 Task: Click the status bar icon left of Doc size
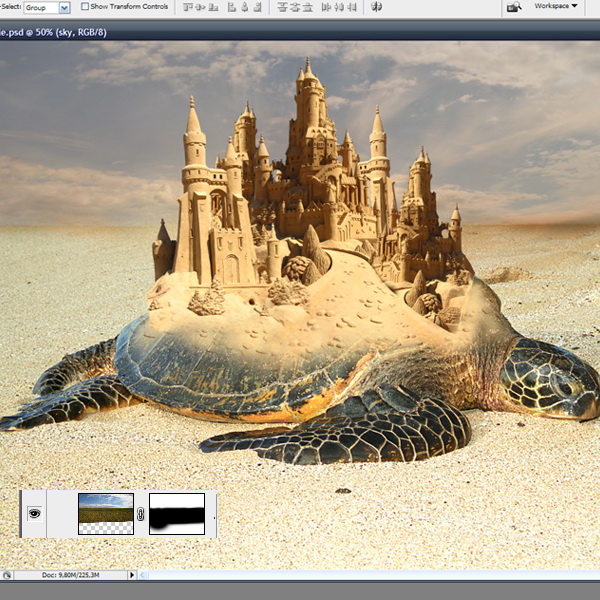(7, 575)
